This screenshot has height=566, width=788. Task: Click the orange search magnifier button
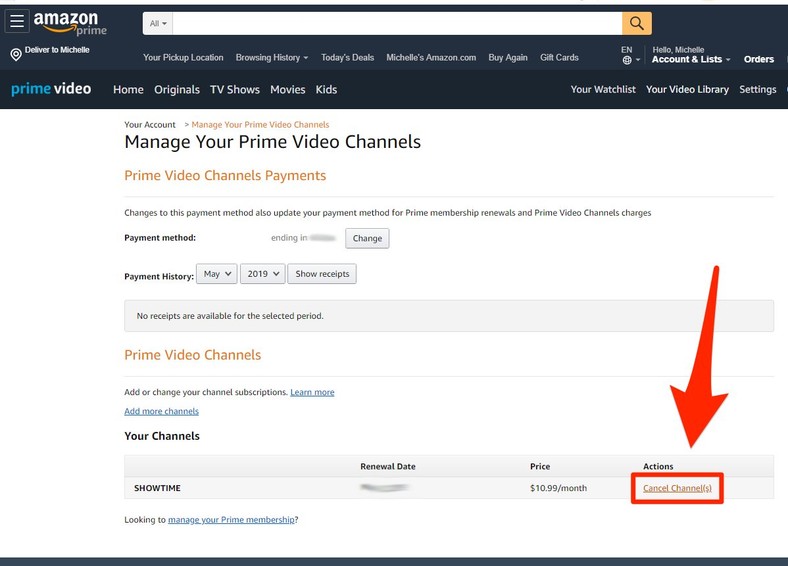point(636,23)
